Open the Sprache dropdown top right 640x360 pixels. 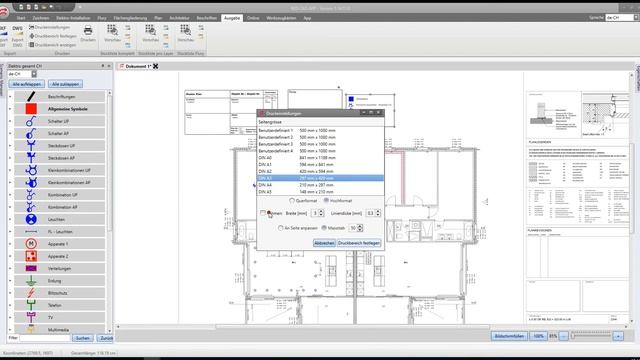tap(636, 18)
